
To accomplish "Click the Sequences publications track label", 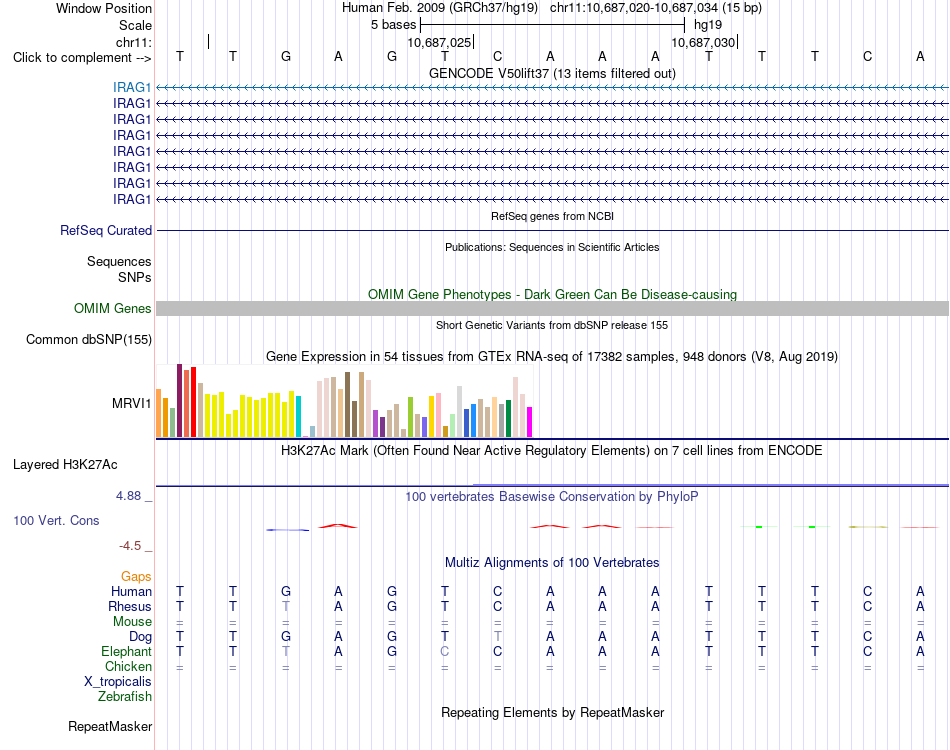I will pos(119,262).
